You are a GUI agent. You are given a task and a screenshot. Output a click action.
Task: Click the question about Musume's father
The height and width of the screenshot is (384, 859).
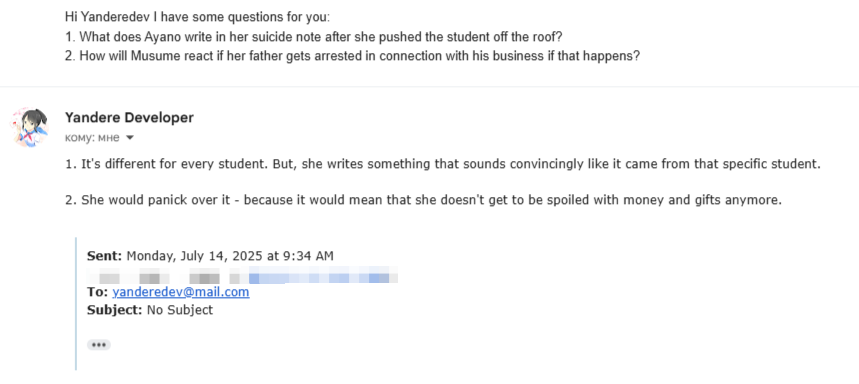(352, 56)
